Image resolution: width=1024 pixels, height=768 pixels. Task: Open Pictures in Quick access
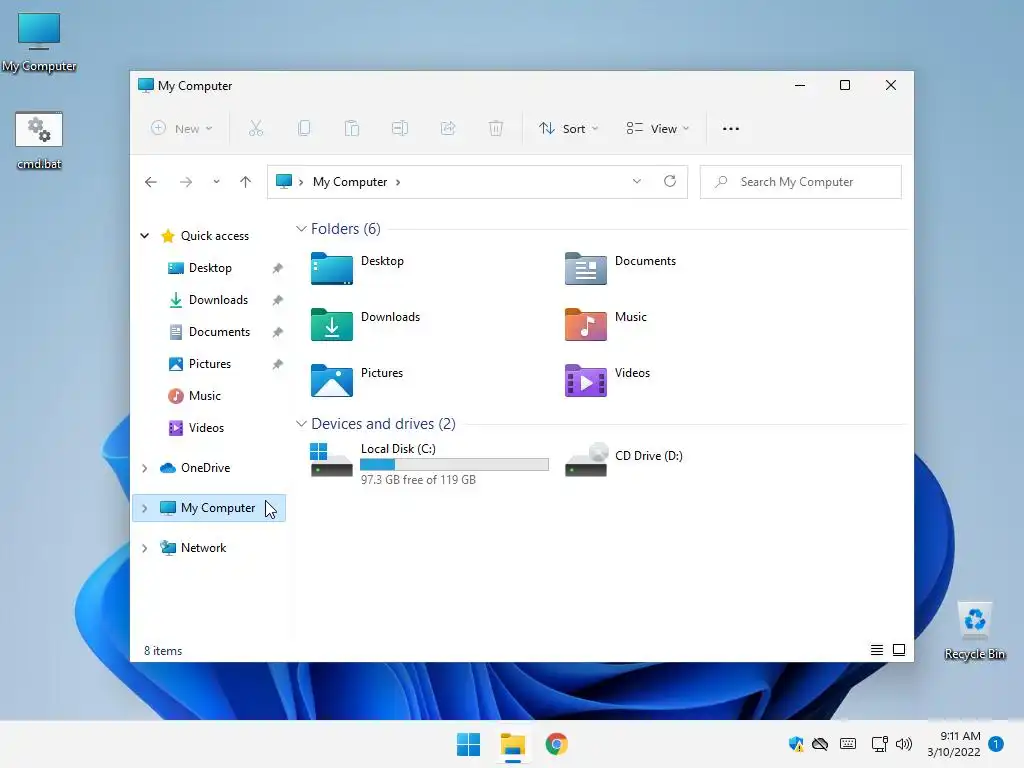pyautogui.click(x=210, y=364)
